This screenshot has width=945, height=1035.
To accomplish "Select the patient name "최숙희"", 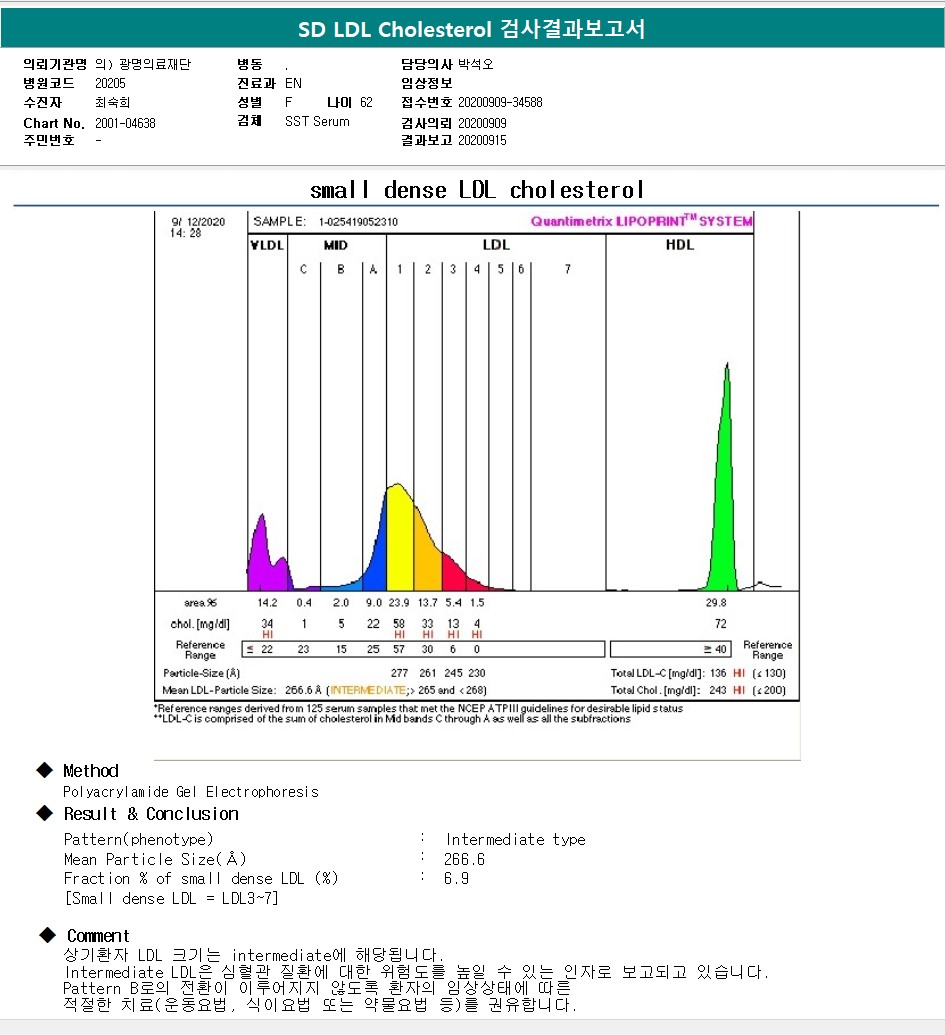I will [x=112, y=102].
